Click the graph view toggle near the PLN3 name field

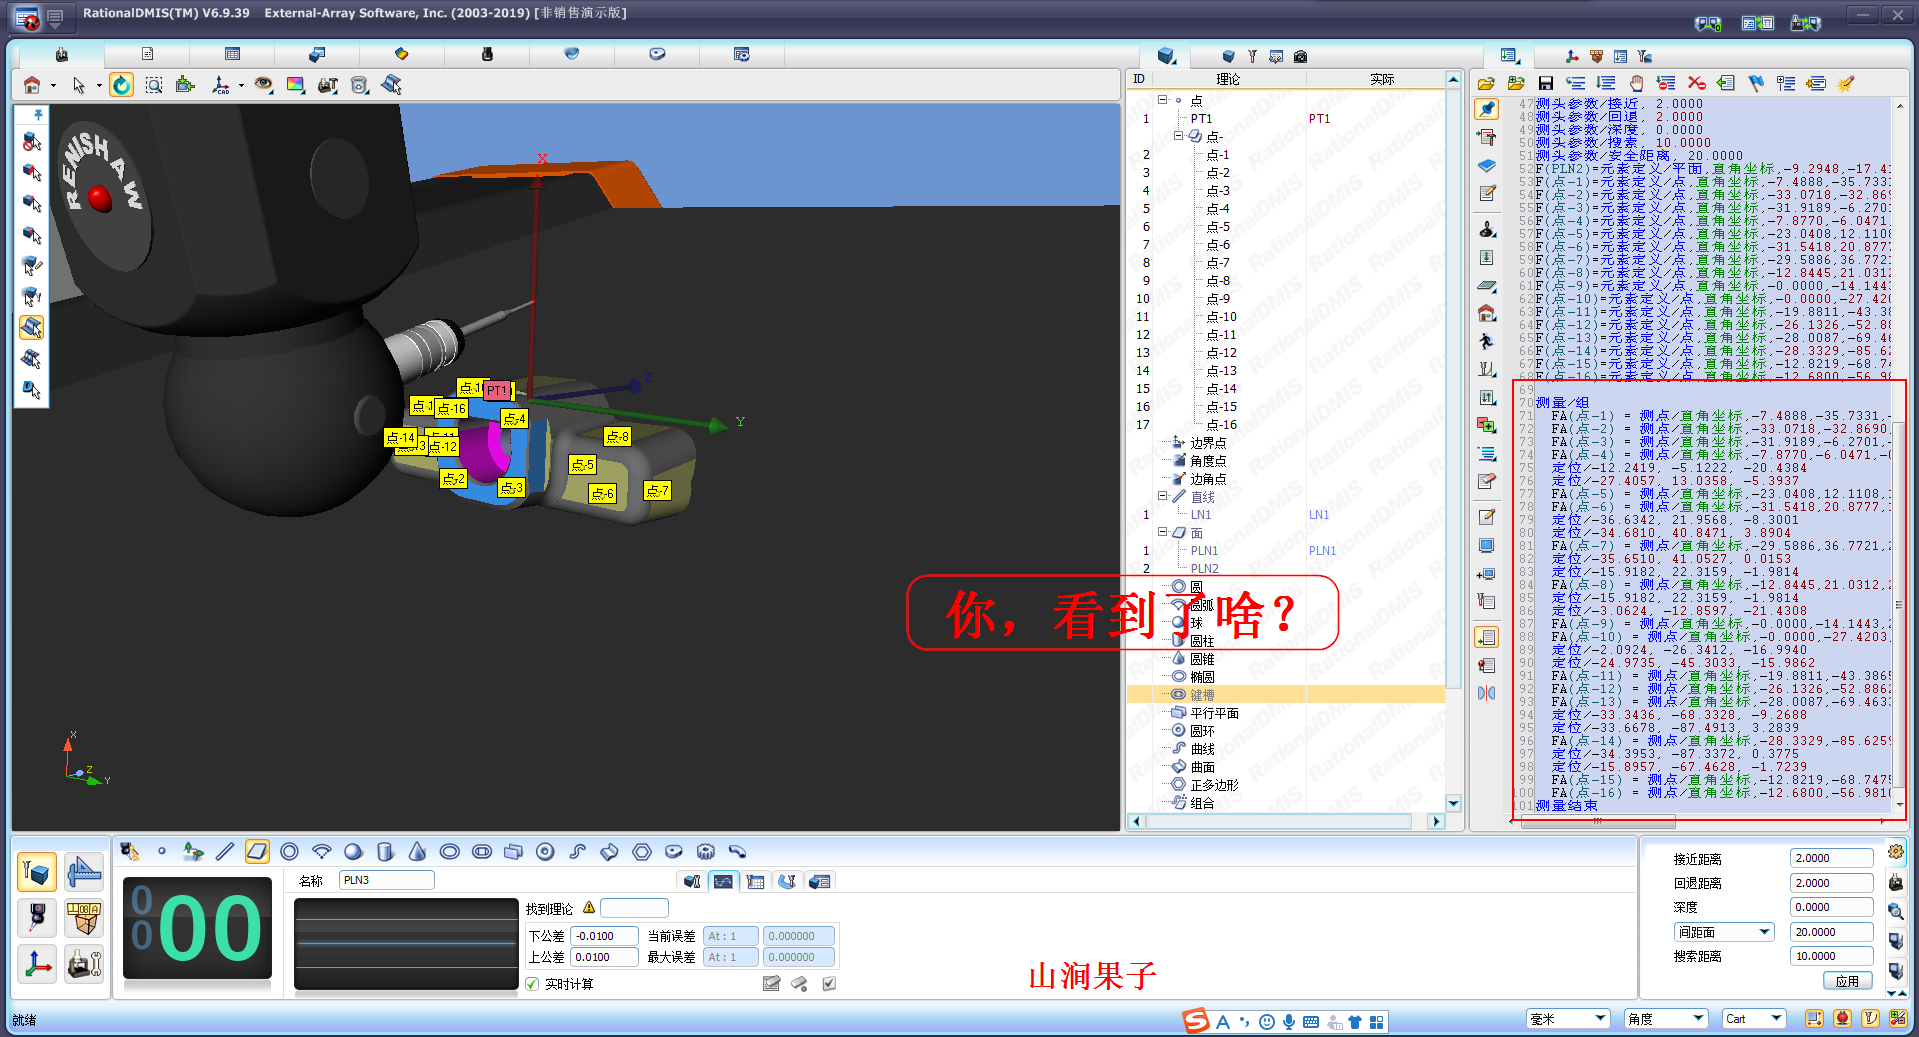click(723, 881)
